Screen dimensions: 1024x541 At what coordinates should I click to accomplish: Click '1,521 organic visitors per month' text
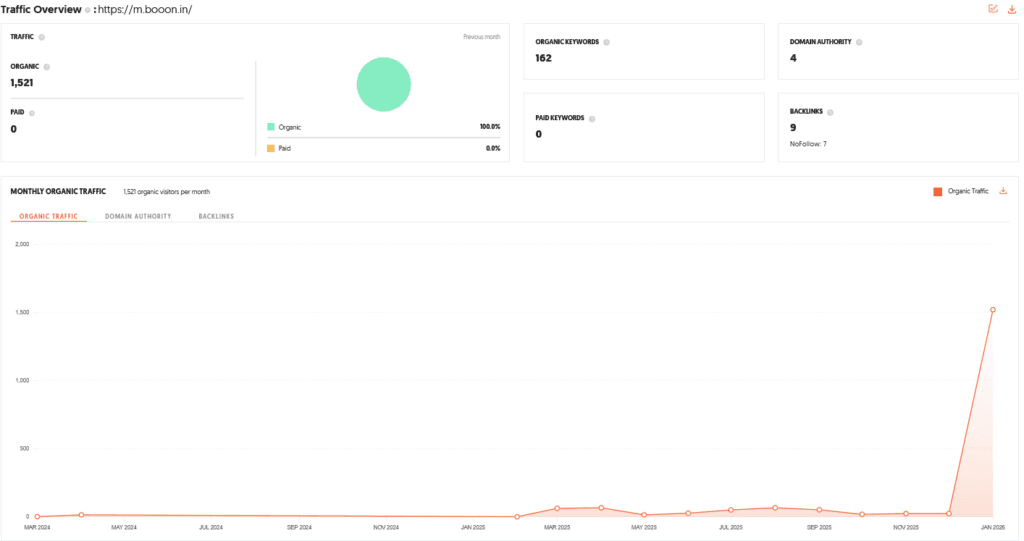(x=167, y=191)
